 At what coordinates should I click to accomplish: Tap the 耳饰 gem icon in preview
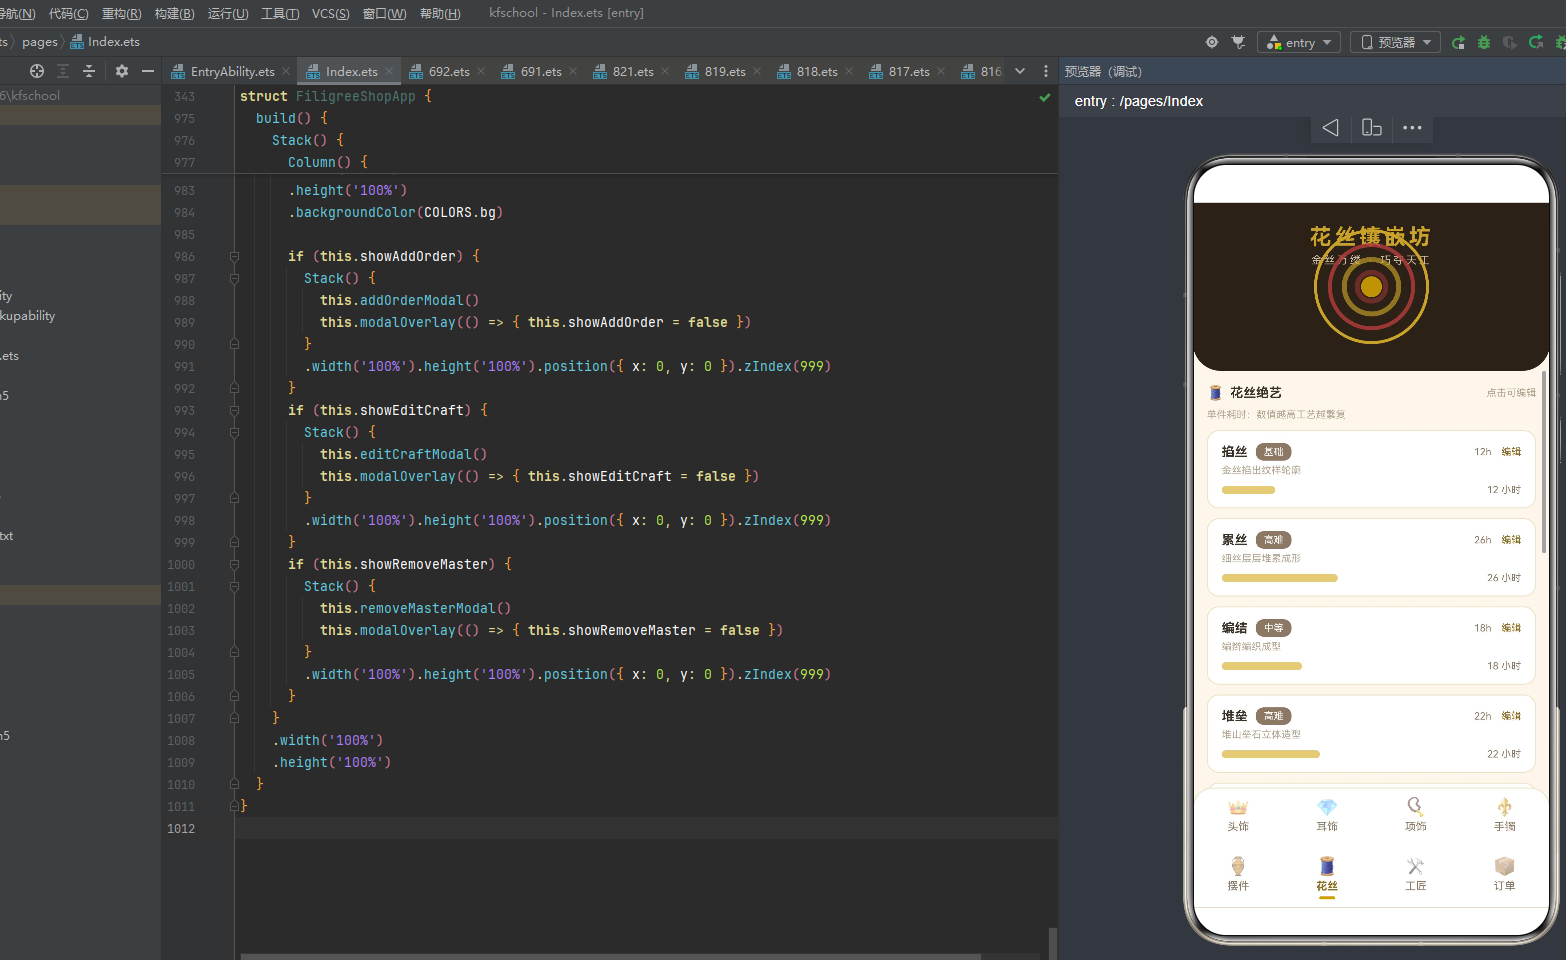[x=1327, y=807]
